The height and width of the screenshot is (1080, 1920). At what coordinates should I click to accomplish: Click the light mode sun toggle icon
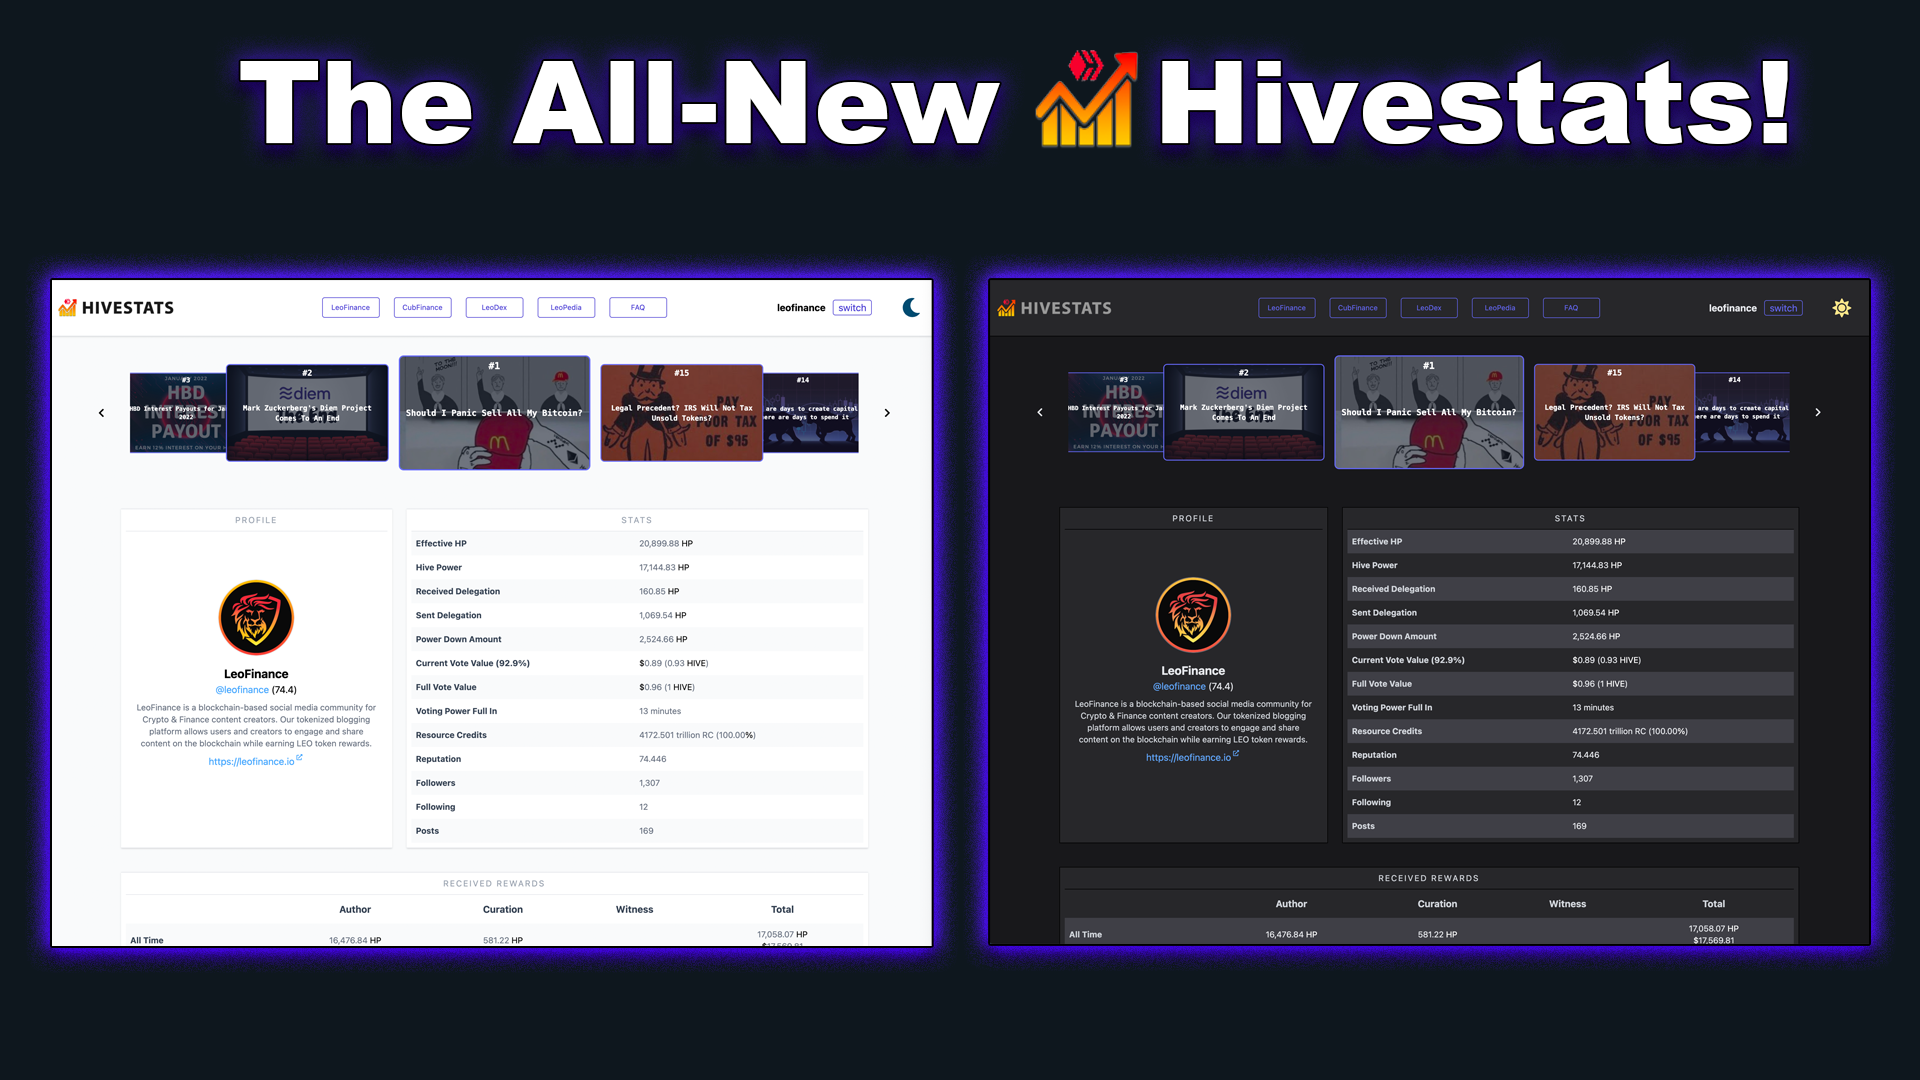pos(1841,307)
